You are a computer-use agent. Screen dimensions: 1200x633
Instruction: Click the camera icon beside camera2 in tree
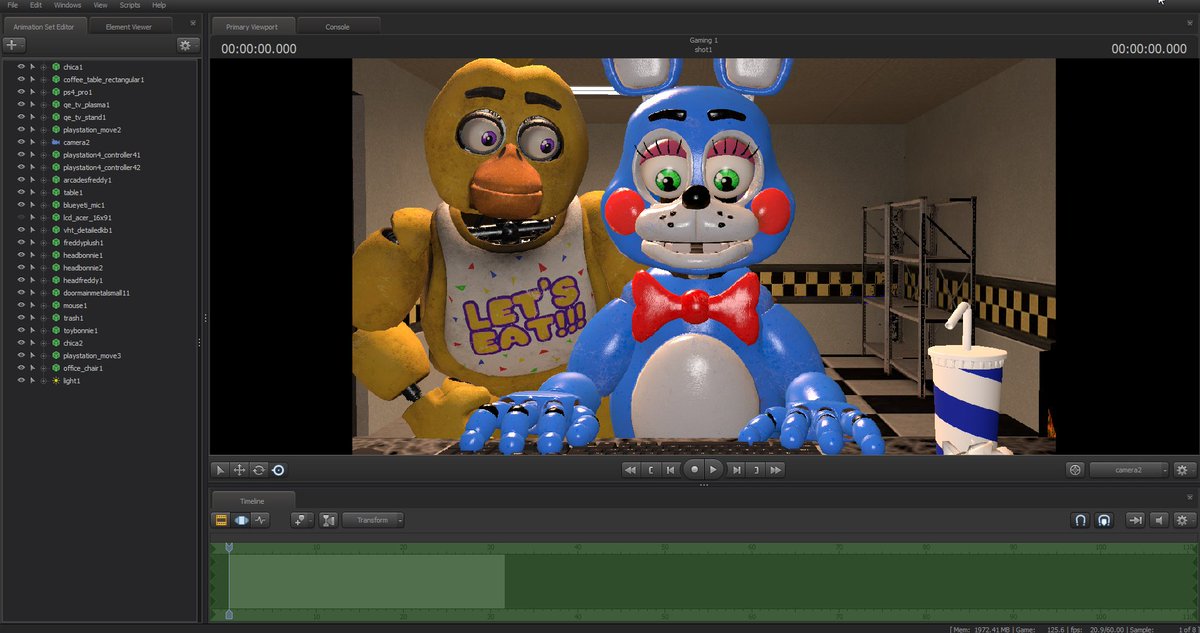click(56, 142)
